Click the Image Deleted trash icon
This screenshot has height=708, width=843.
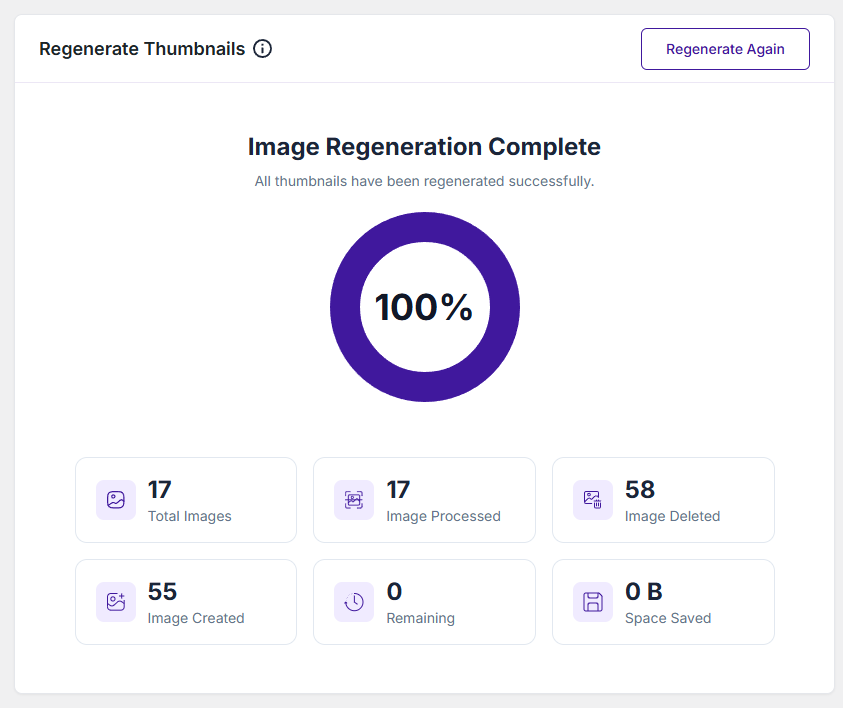[592, 500]
